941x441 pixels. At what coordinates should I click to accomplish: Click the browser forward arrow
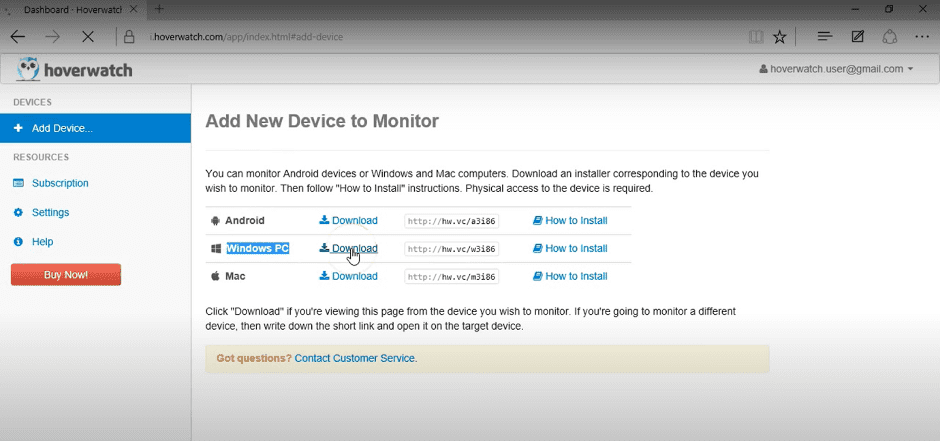(x=53, y=37)
